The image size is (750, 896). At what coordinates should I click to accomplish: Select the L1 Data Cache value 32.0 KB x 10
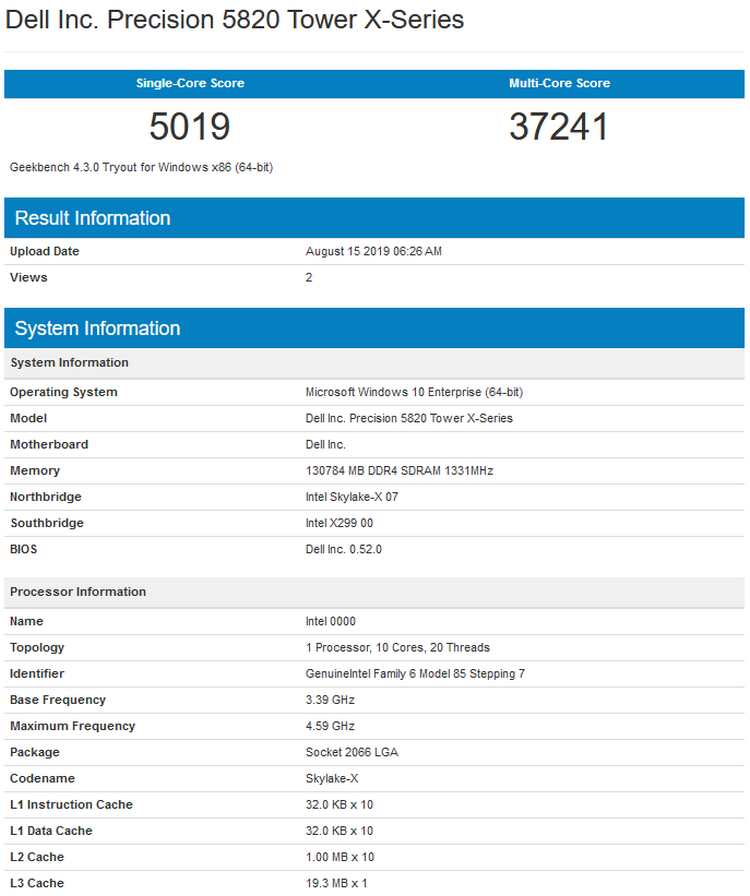(x=340, y=831)
